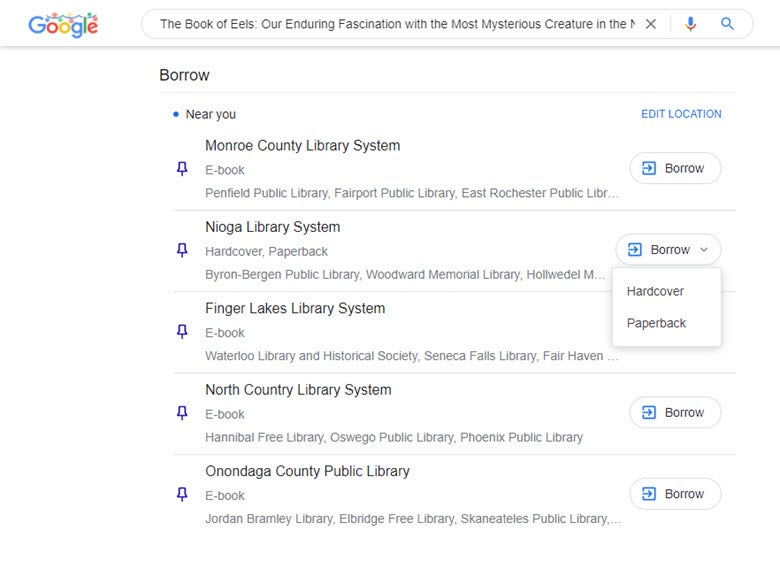The height and width of the screenshot is (569, 780).
Task: Pin icon beside Onondaga County Public Library
Action: 183,494
